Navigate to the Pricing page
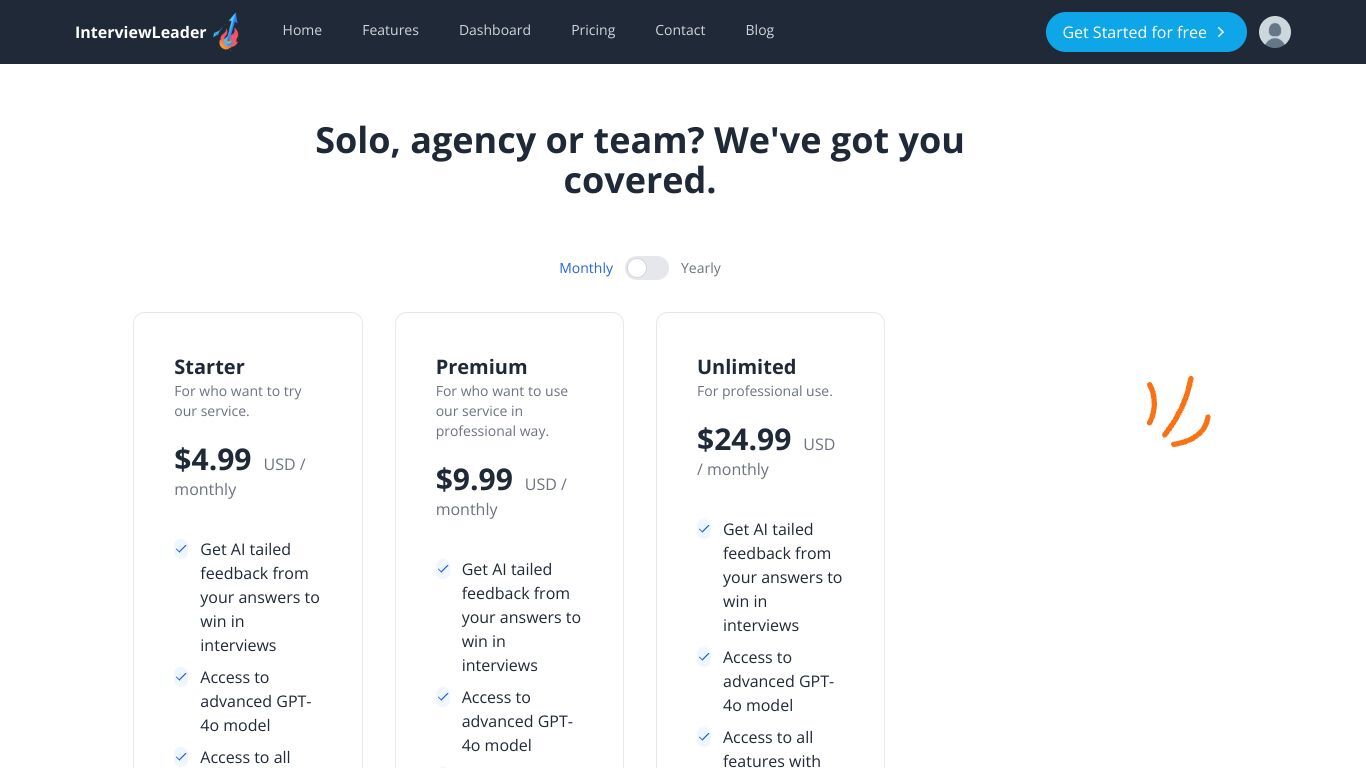1366x768 pixels. point(593,30)
